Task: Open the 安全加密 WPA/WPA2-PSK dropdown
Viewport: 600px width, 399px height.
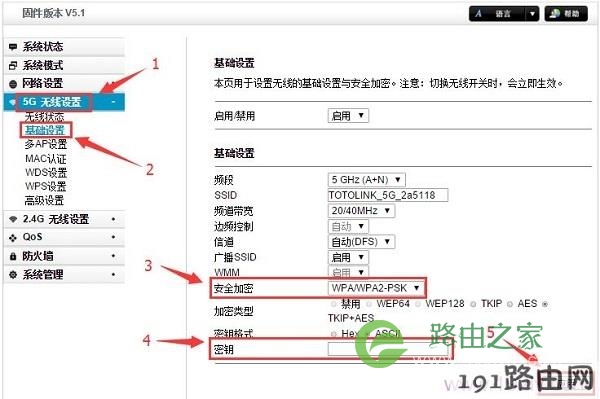Action: [376, 288]
